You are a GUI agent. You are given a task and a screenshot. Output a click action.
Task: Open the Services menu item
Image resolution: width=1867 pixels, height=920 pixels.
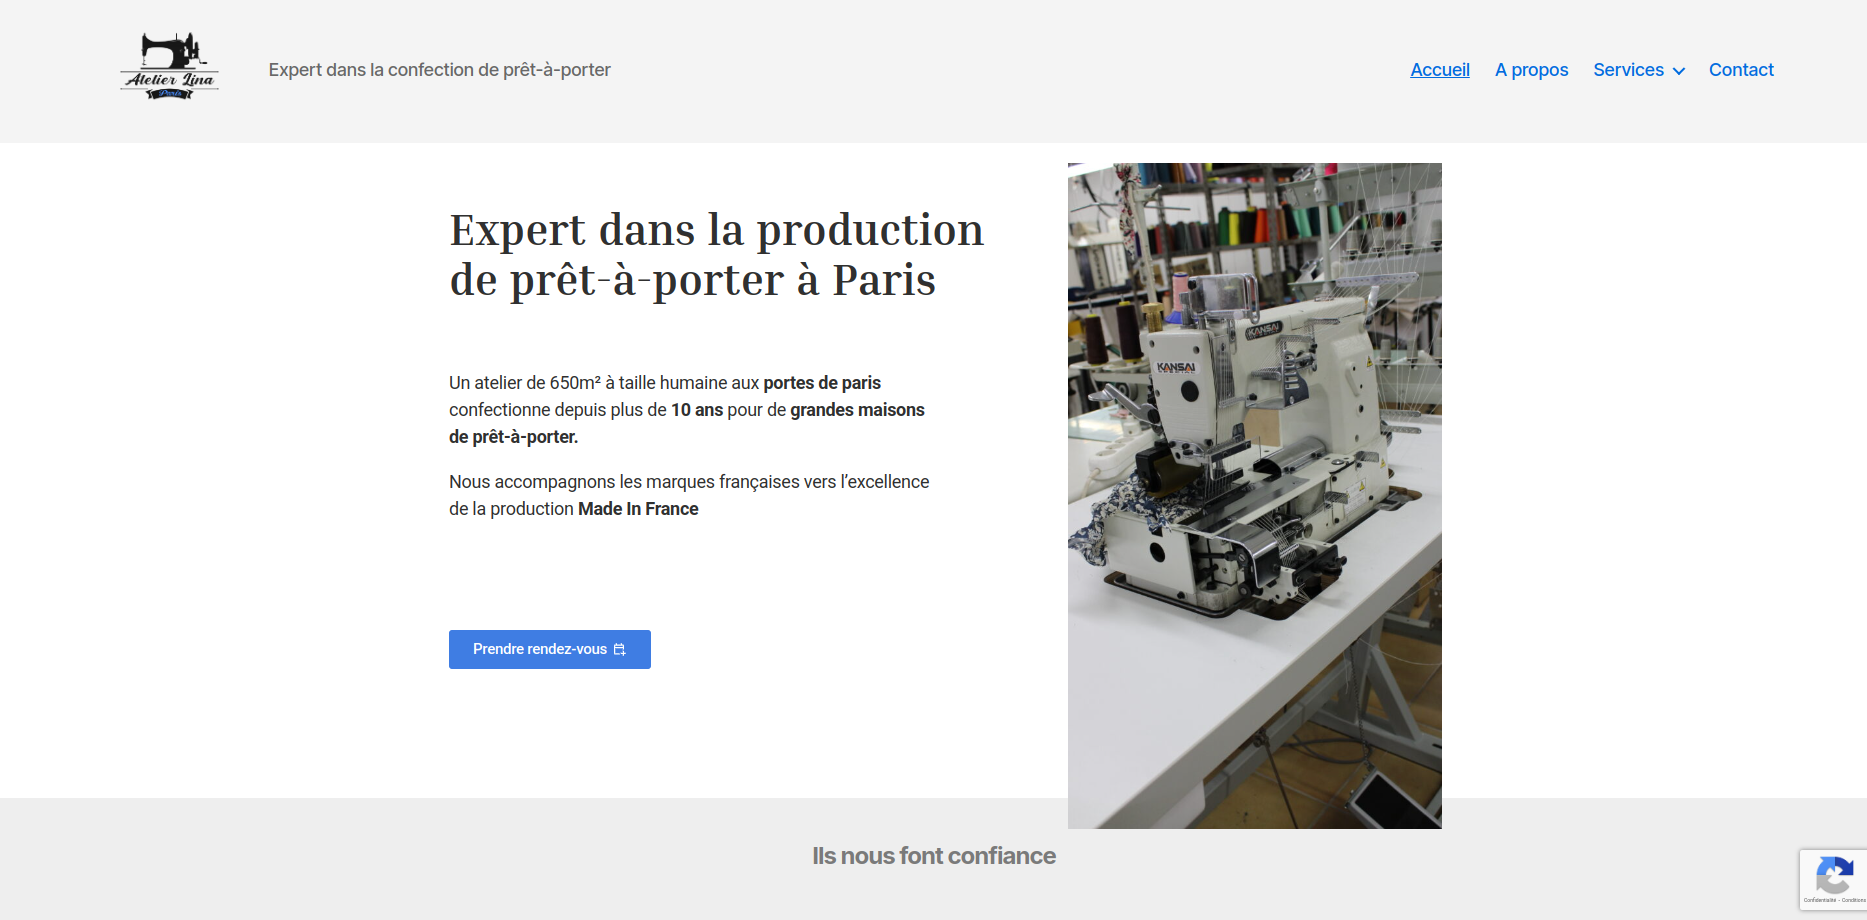(x=1628, y=70)
